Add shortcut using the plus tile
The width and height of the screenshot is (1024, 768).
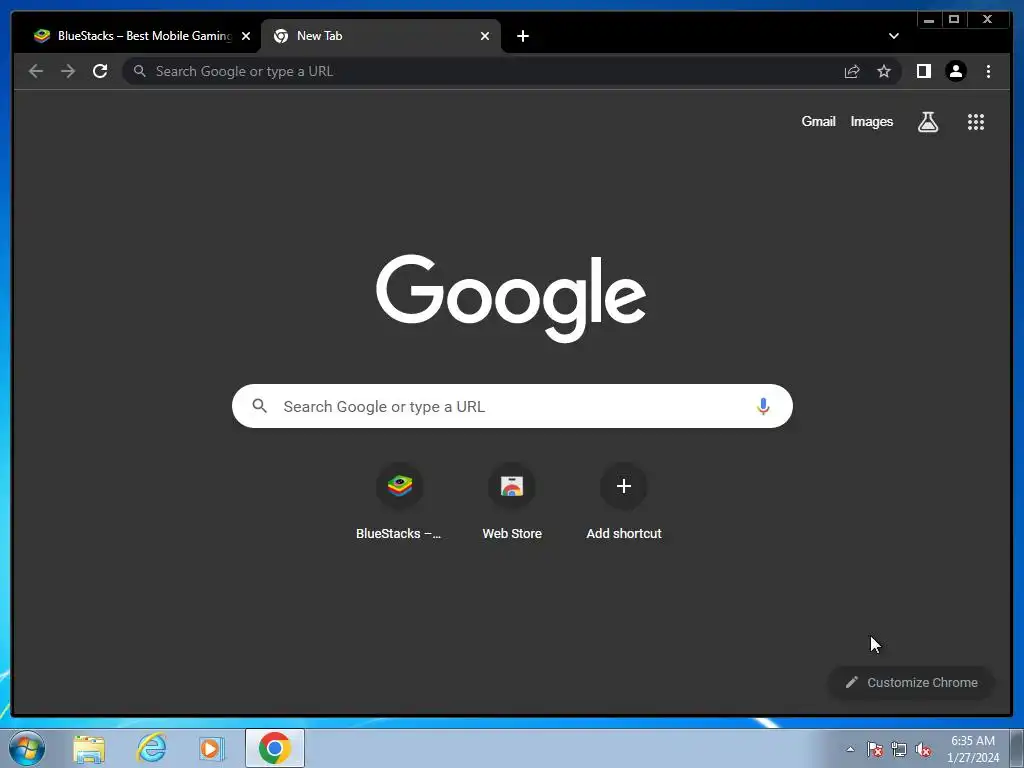[624, 503]
